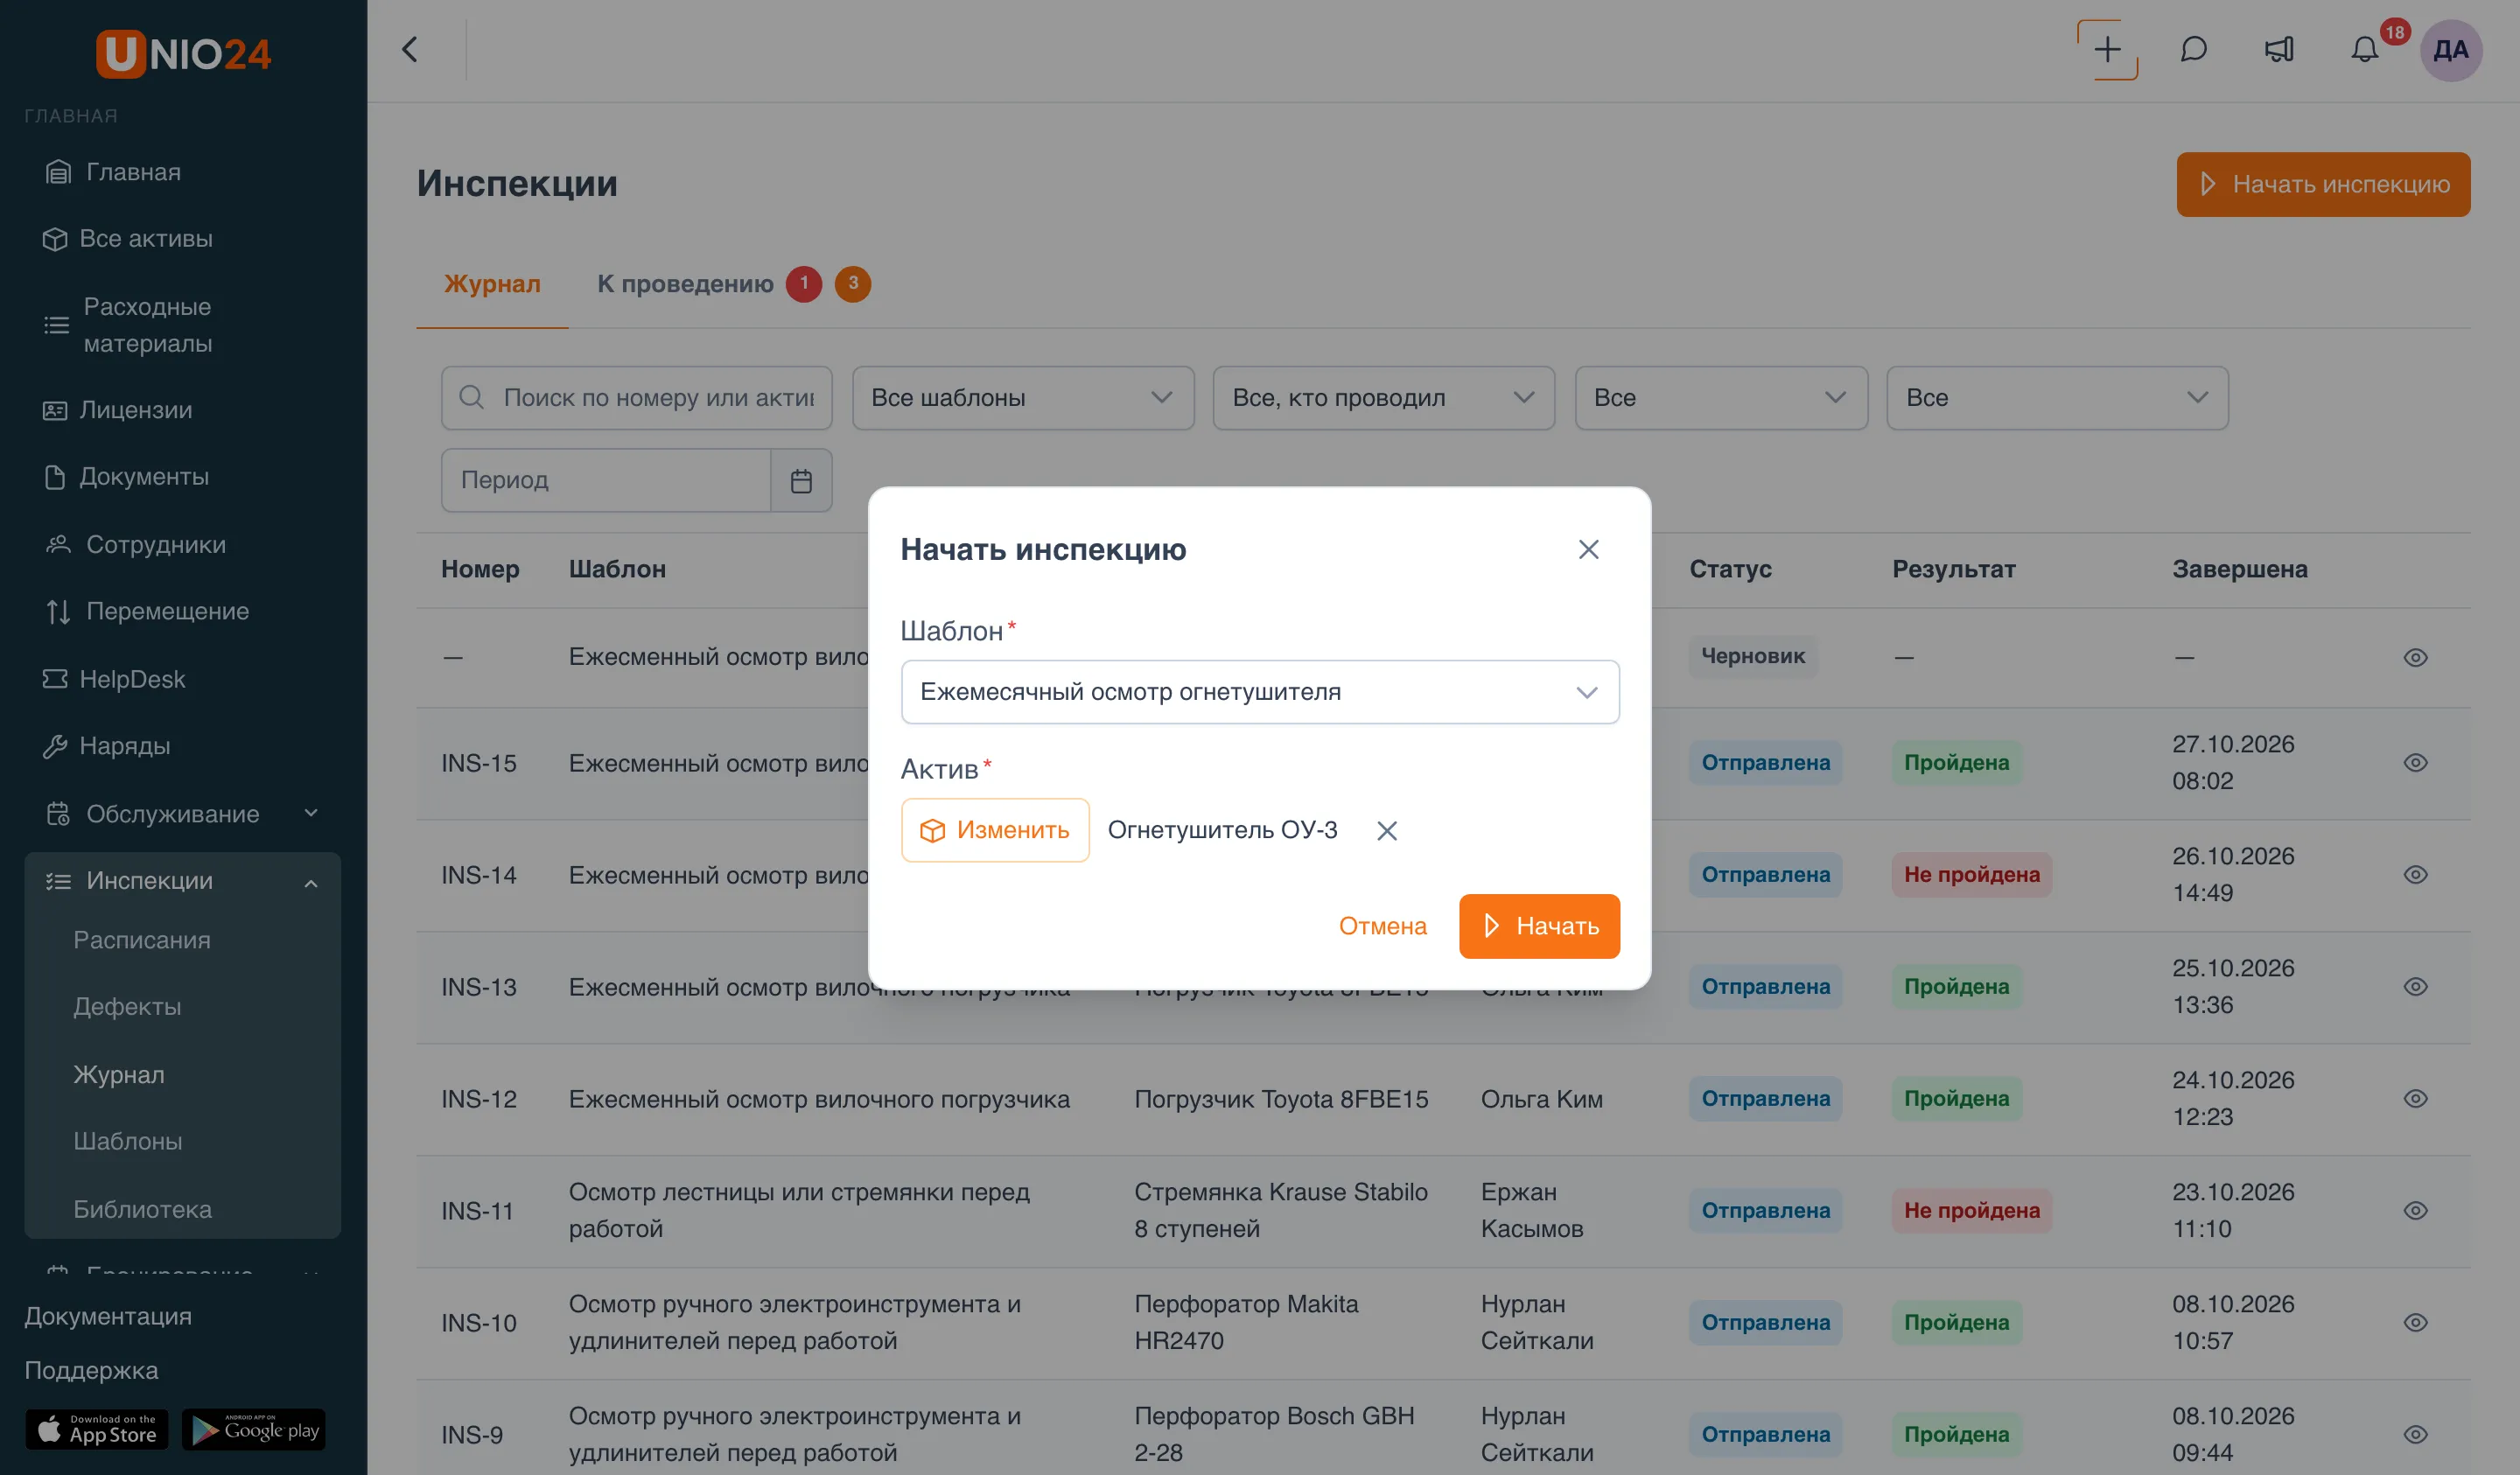Open the chat messages icon
Image resolution: width=2520 pixels, height=1475 pixels.
2193,50
